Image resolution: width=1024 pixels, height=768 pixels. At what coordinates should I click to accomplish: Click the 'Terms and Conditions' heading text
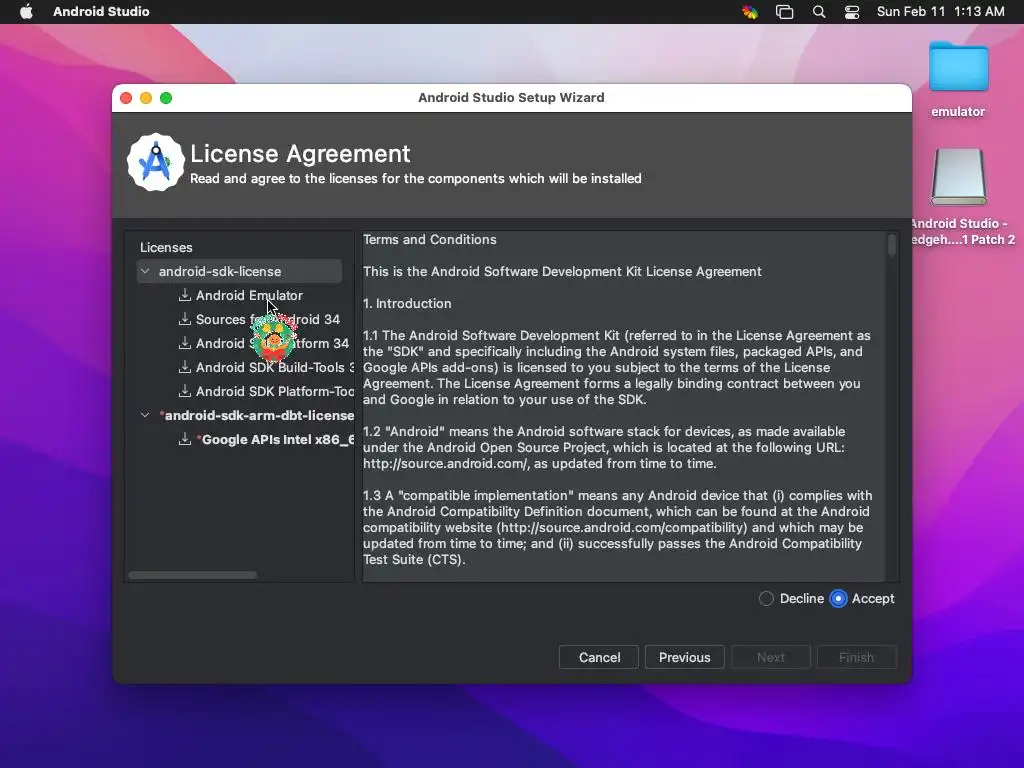[430, 240]
